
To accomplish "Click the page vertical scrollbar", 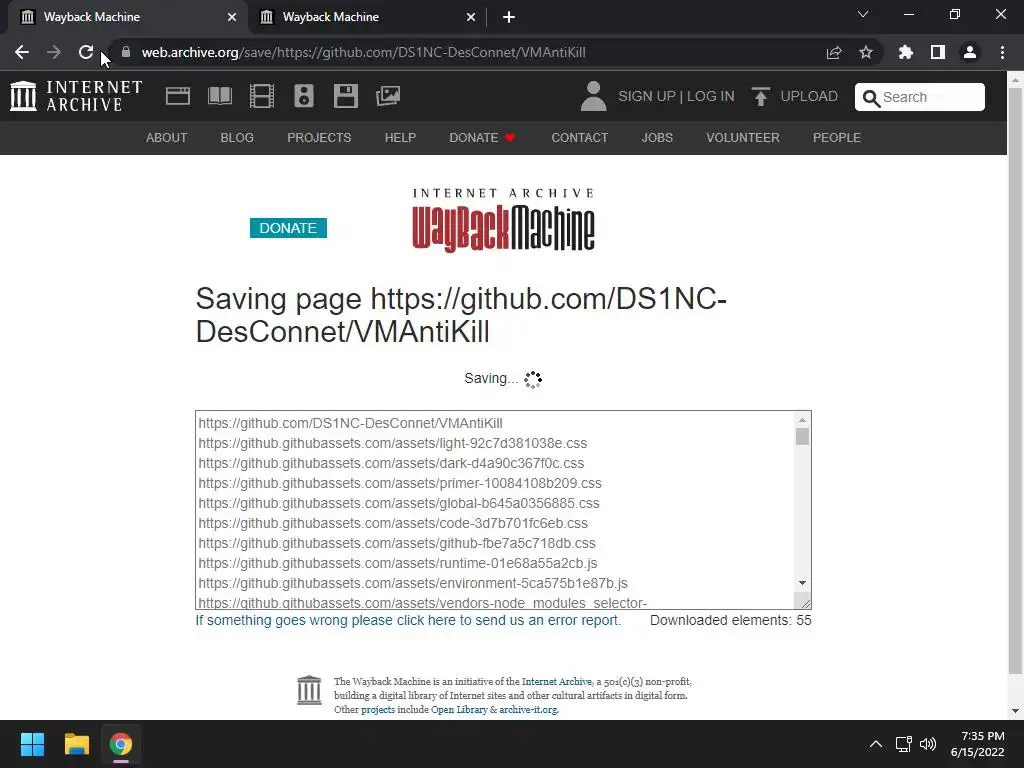I will tap(1015, 379).
